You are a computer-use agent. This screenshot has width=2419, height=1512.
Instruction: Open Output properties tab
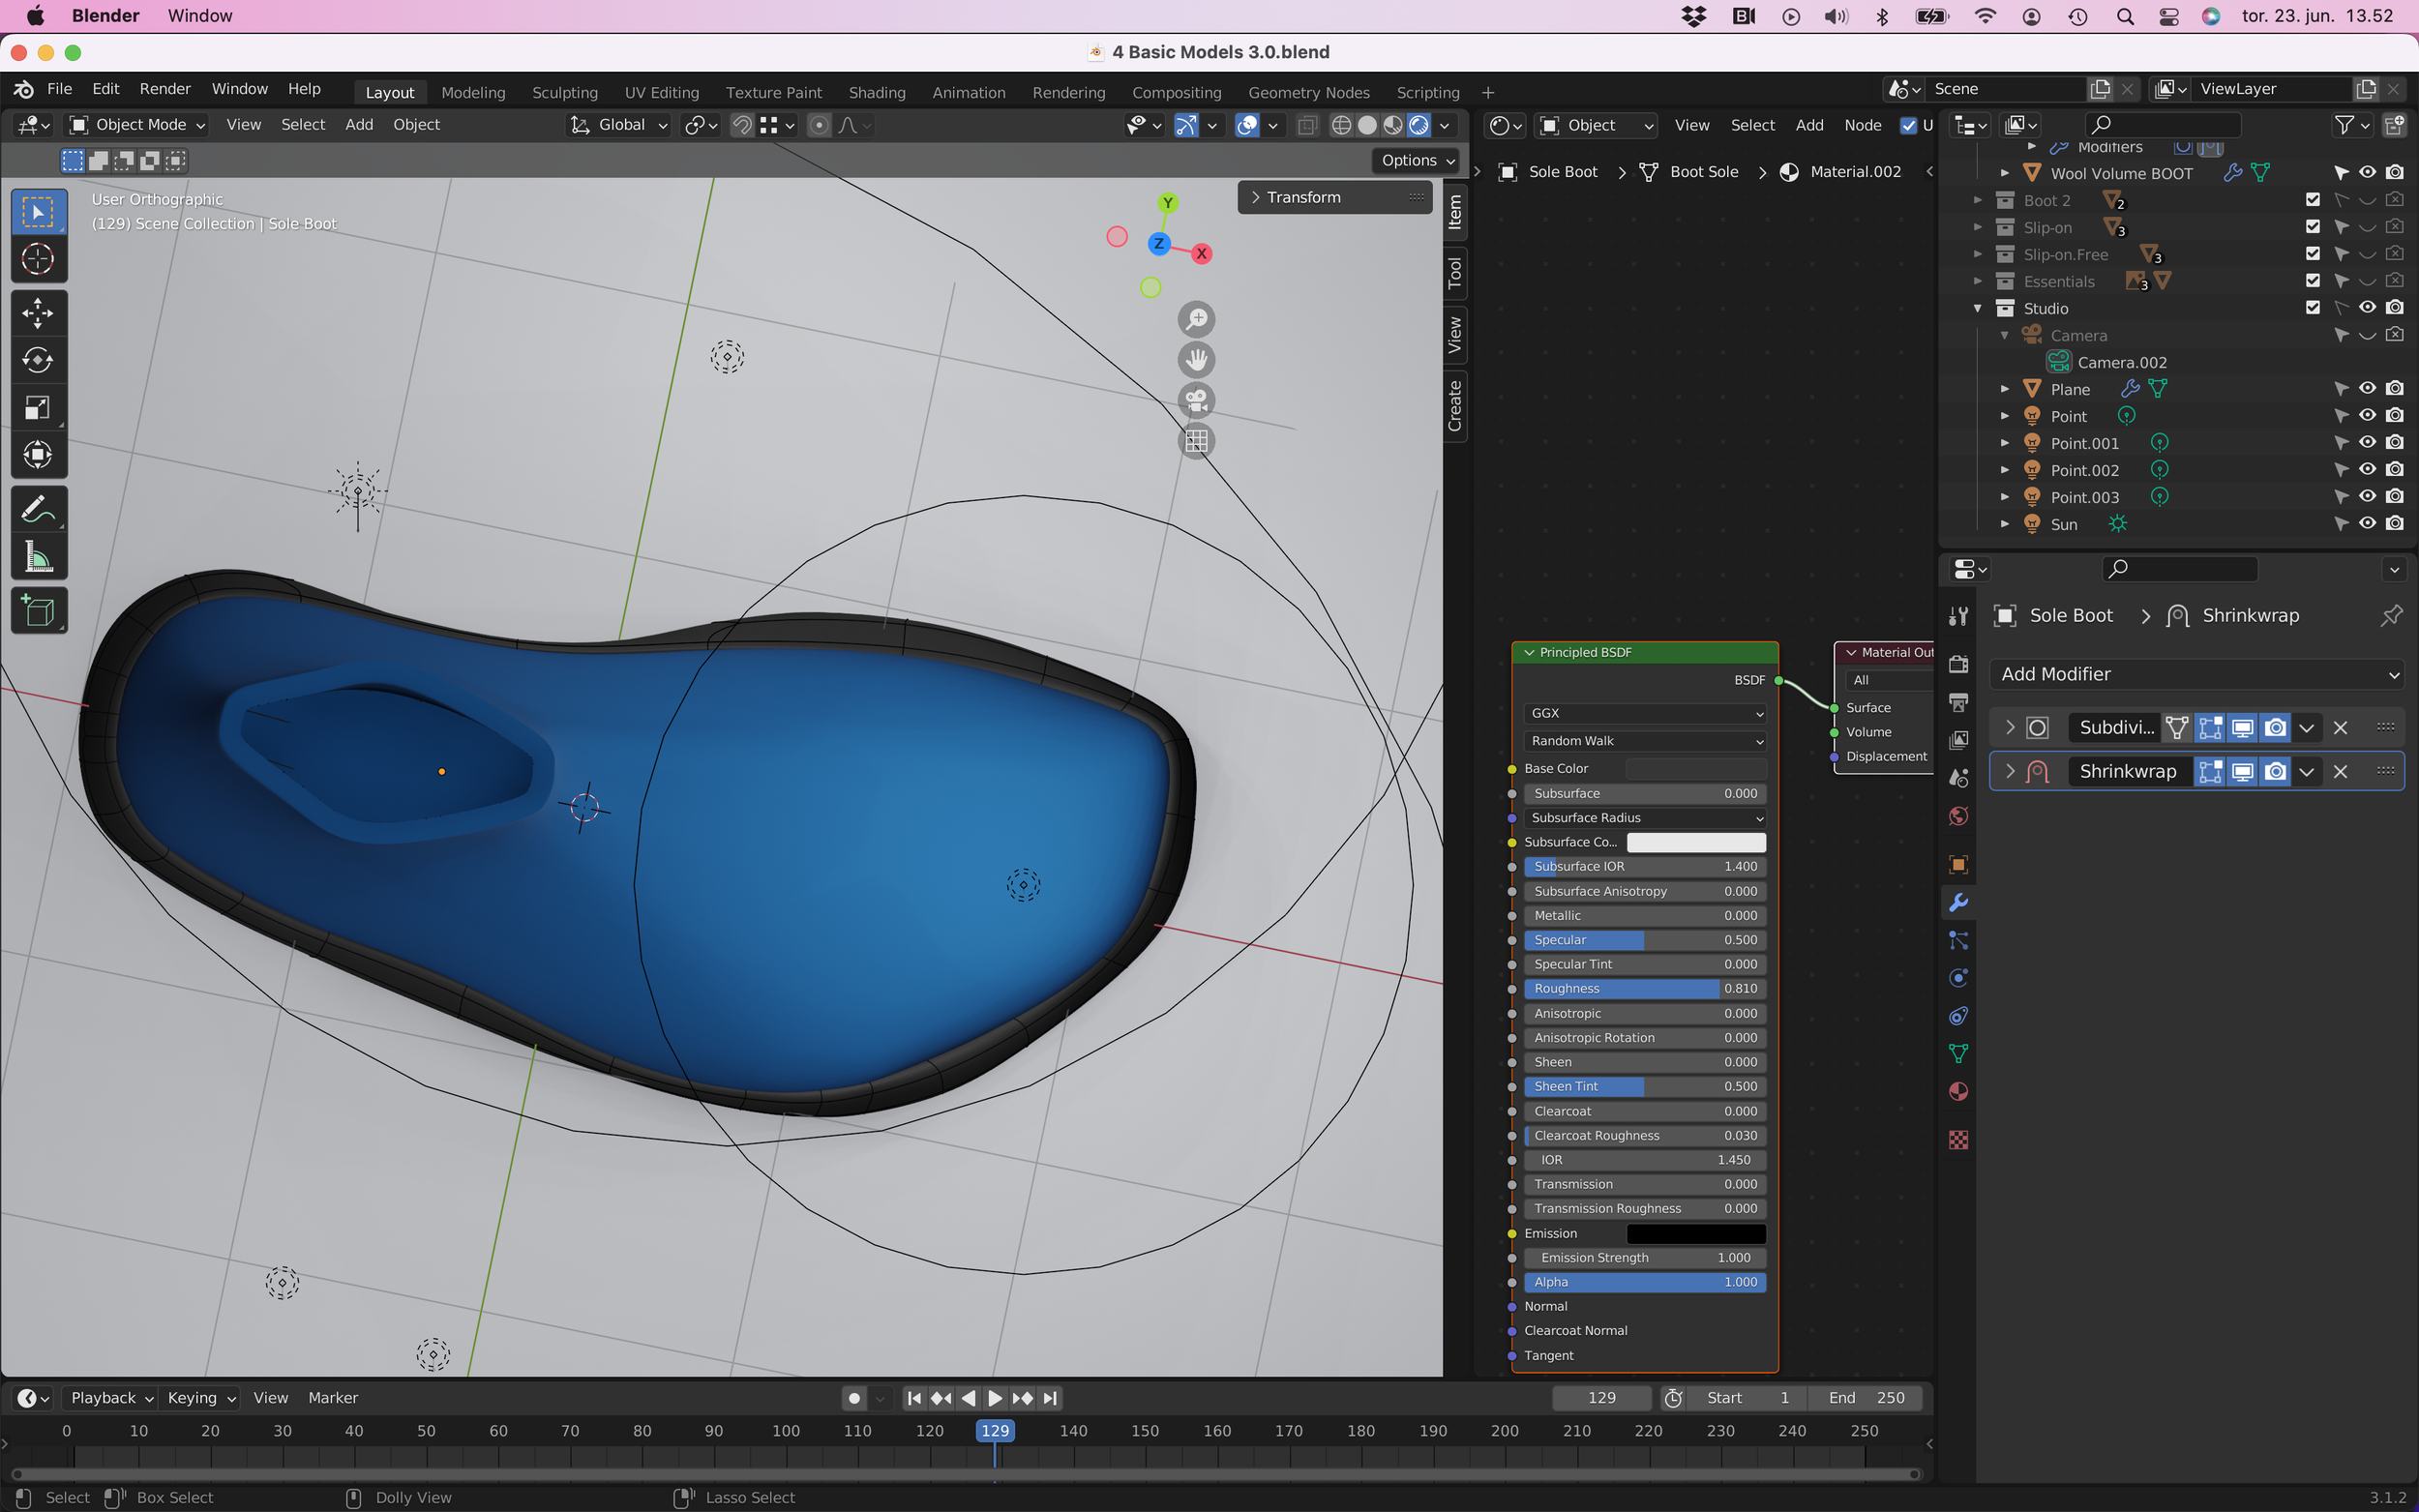1958,702
